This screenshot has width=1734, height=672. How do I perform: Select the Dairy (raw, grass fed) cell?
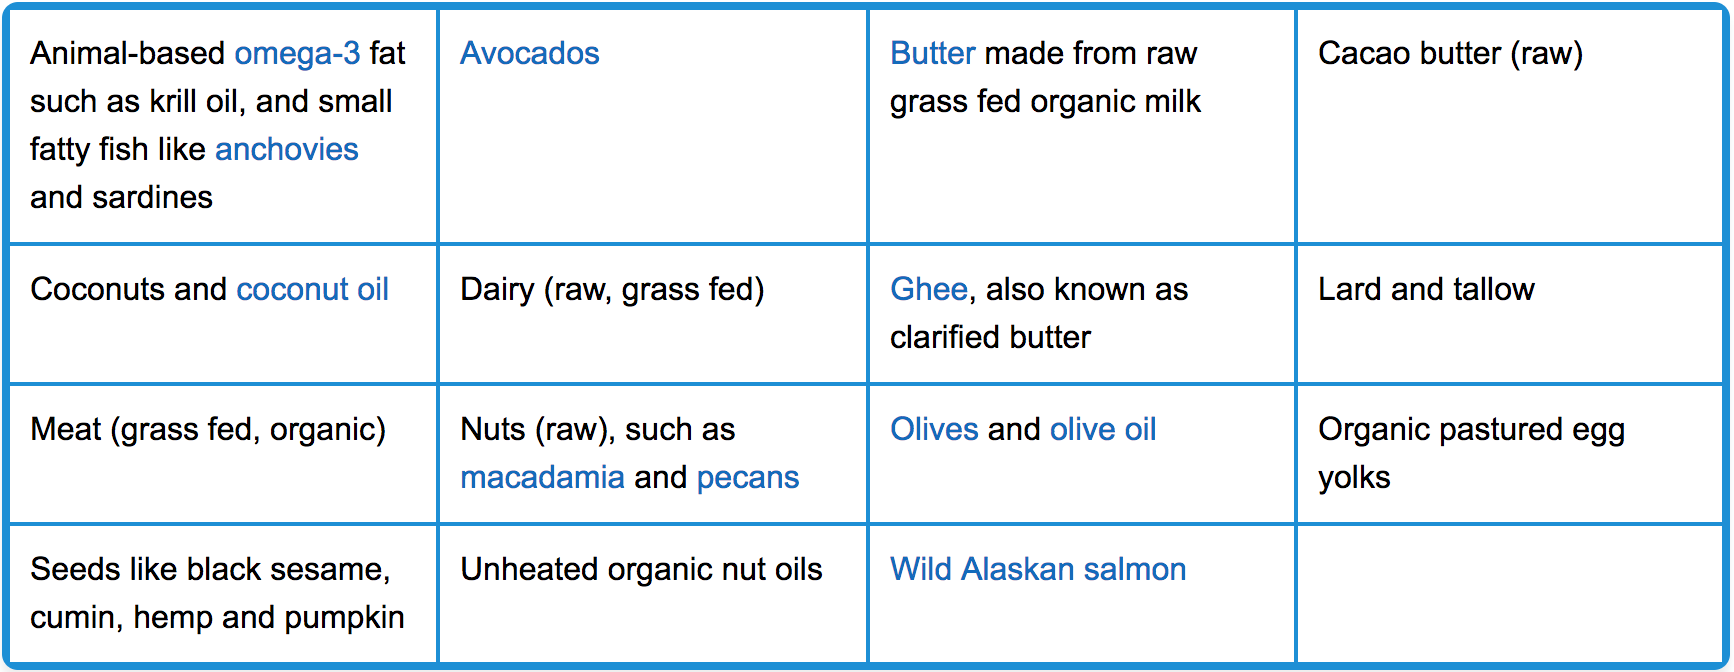click(x=653, y=314)
